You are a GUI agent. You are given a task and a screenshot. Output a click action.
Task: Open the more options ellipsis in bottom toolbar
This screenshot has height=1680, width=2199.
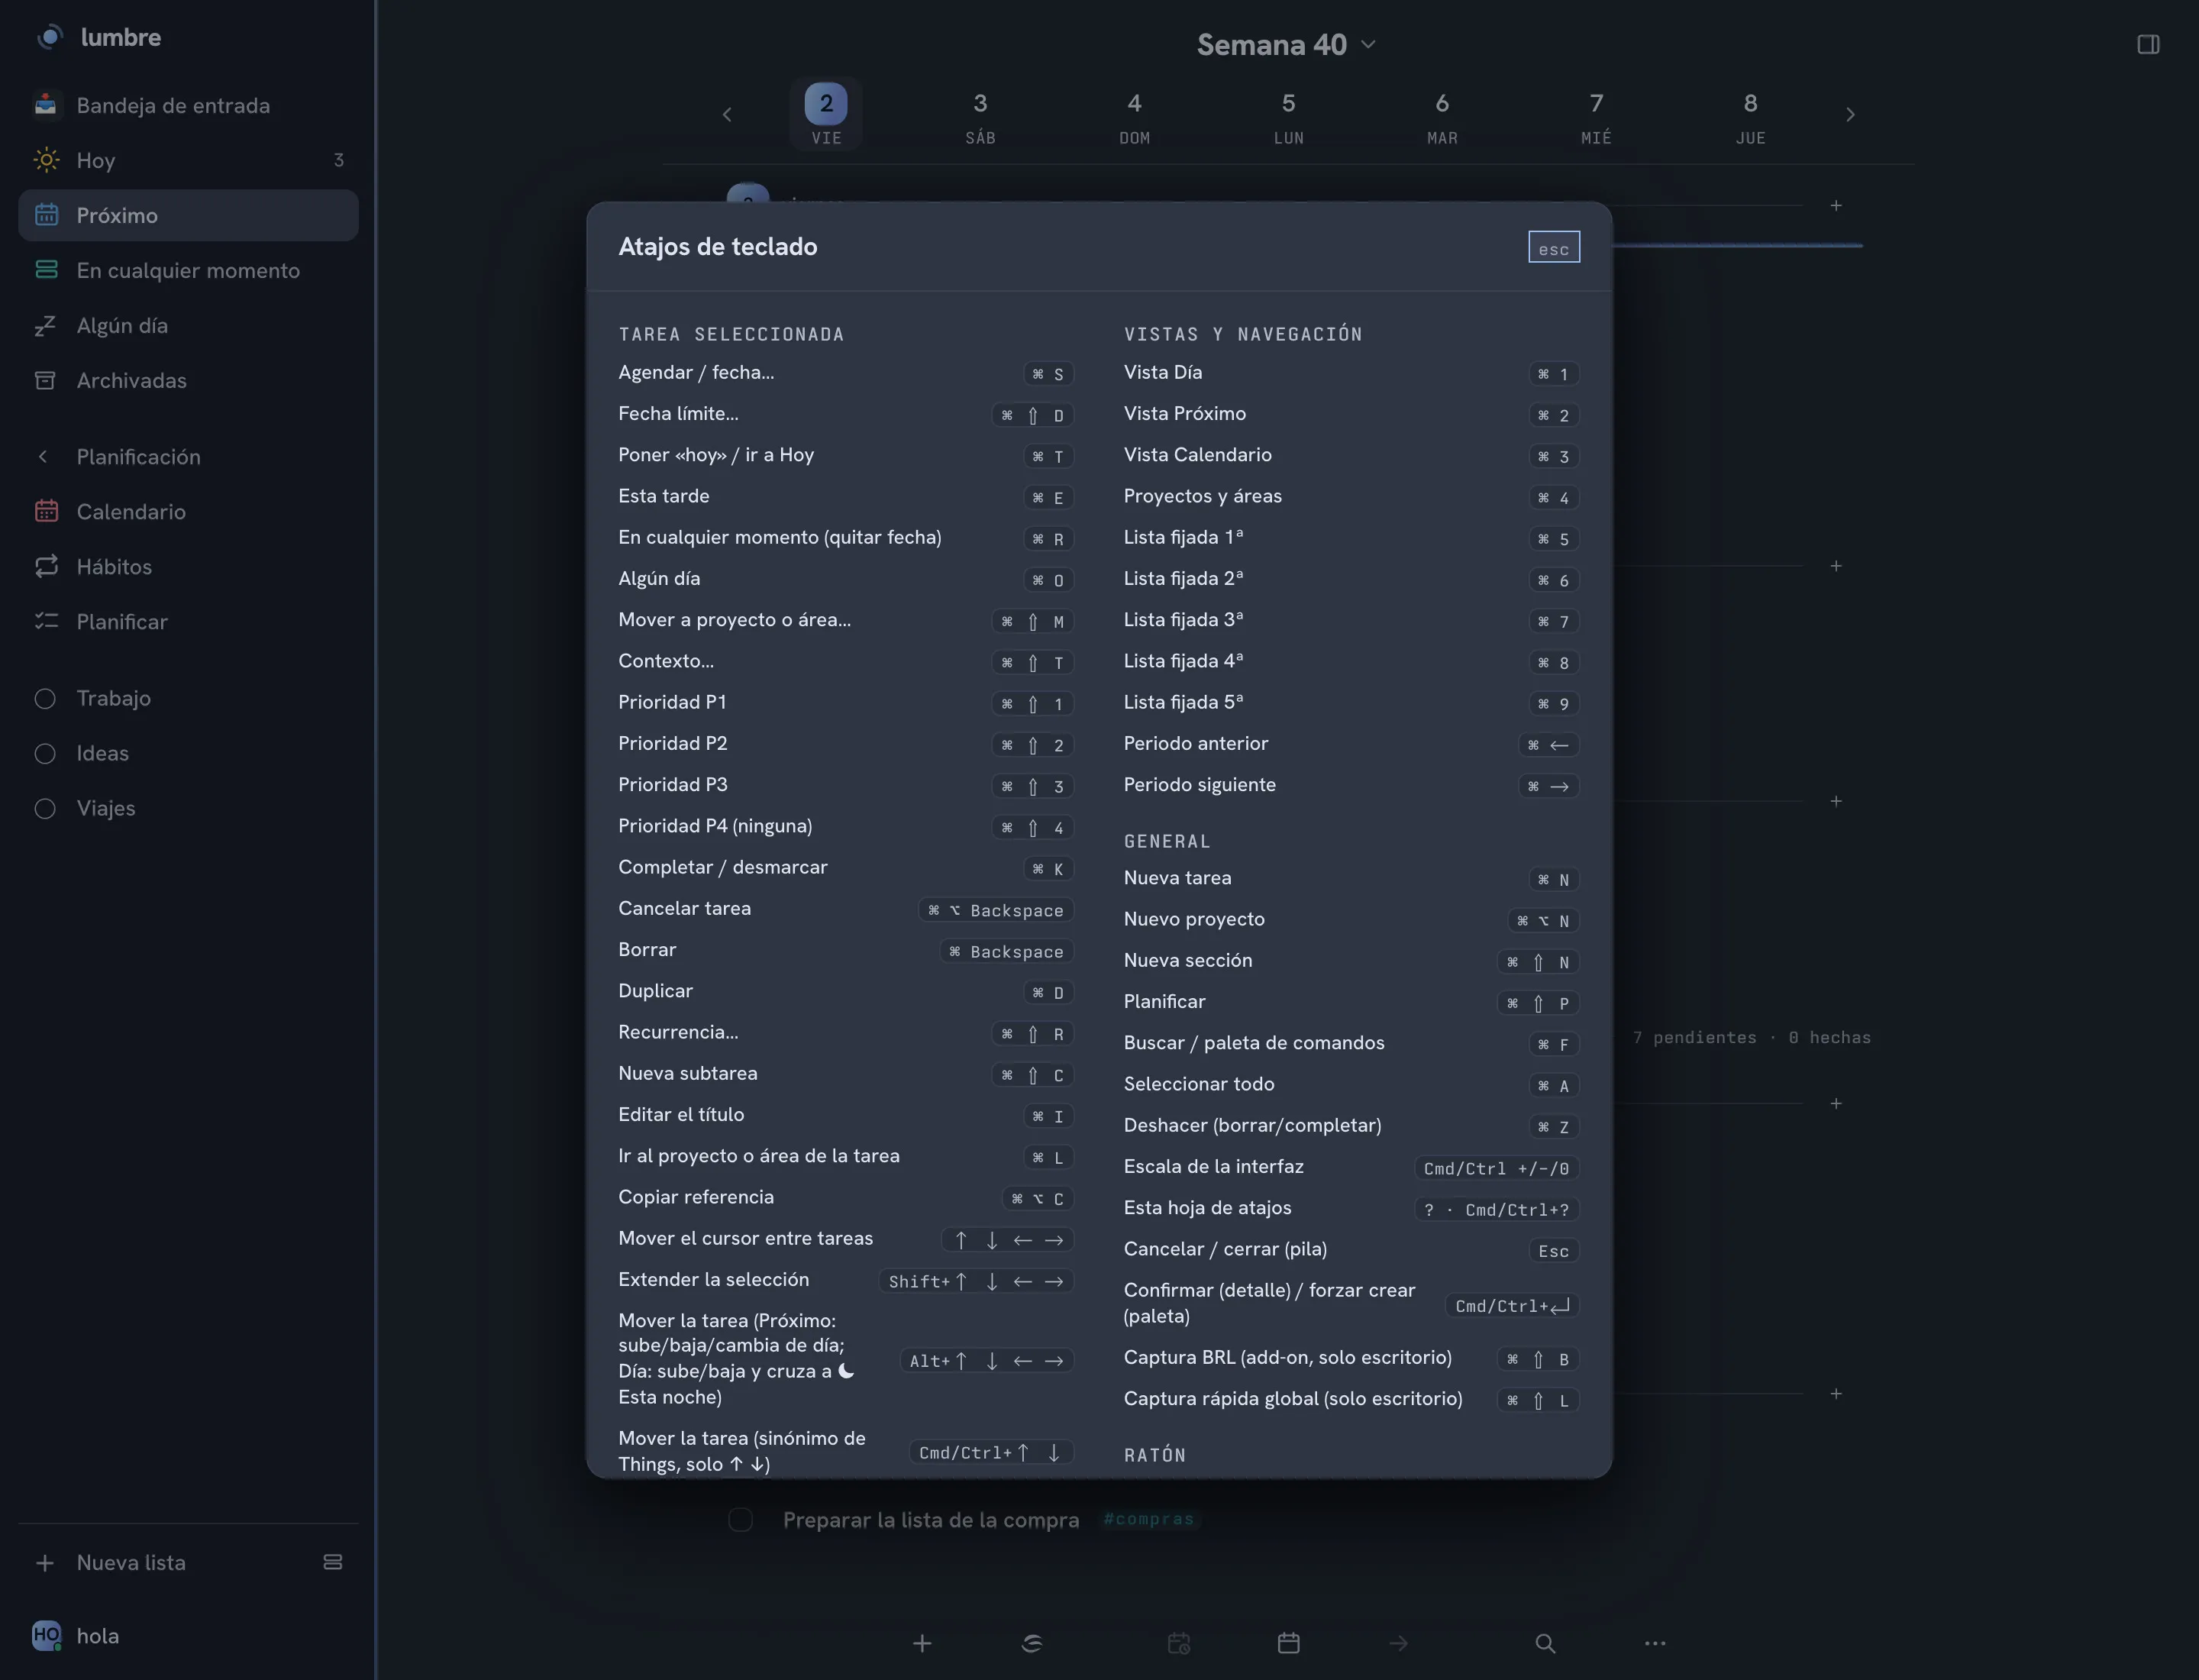1655,1643
